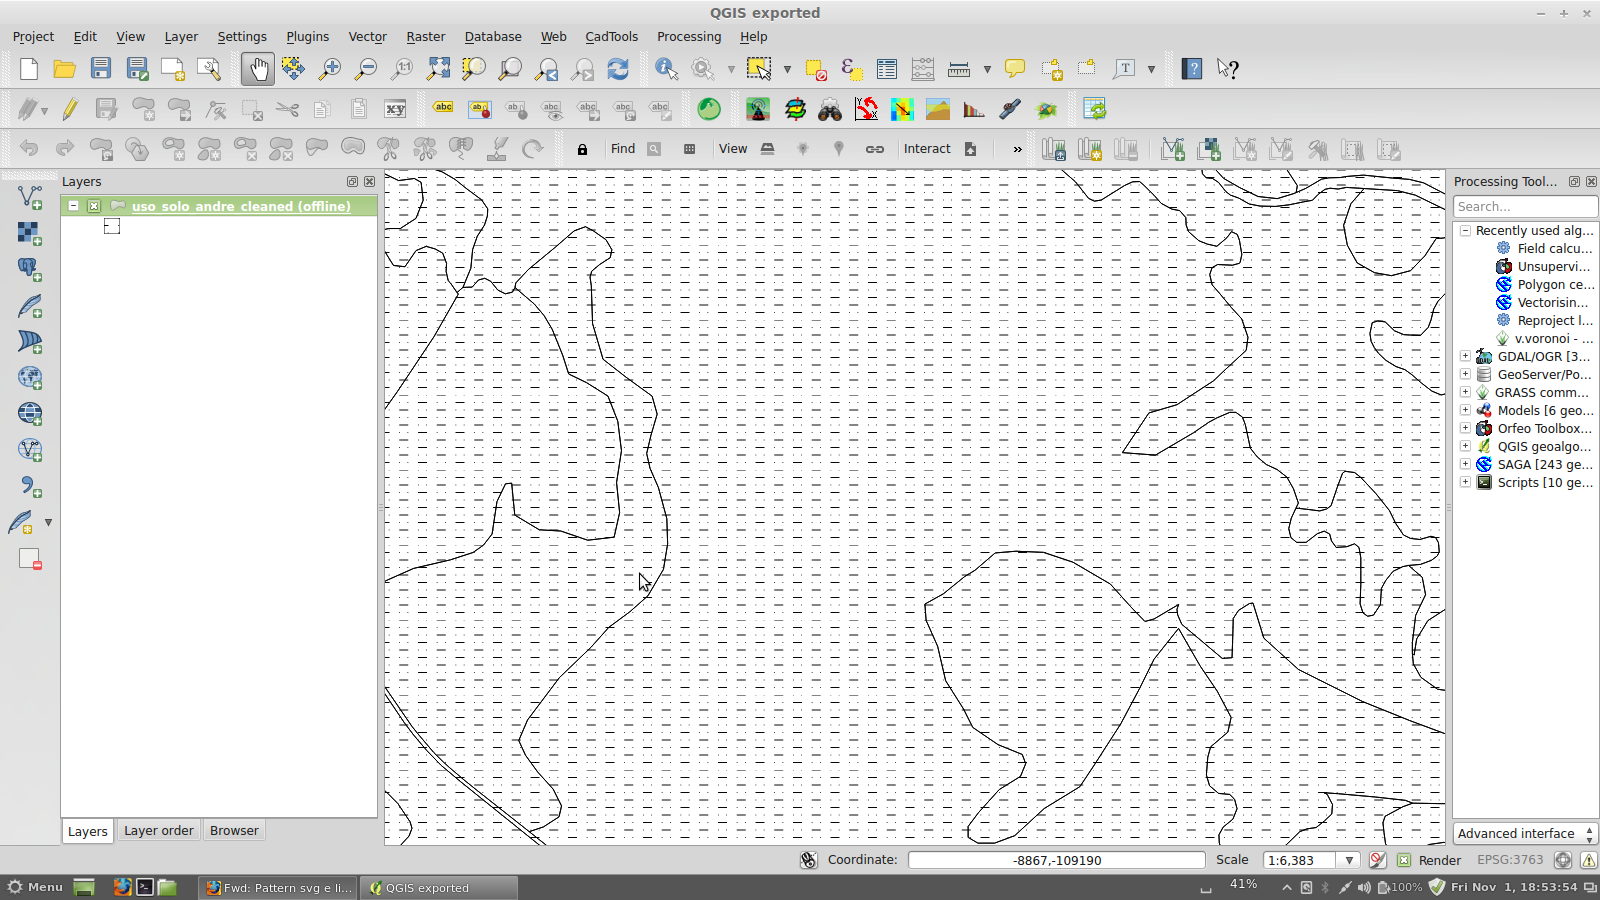1600x900 pixels.
Task: Click the Identify Features tool
Action: point(666,69)
